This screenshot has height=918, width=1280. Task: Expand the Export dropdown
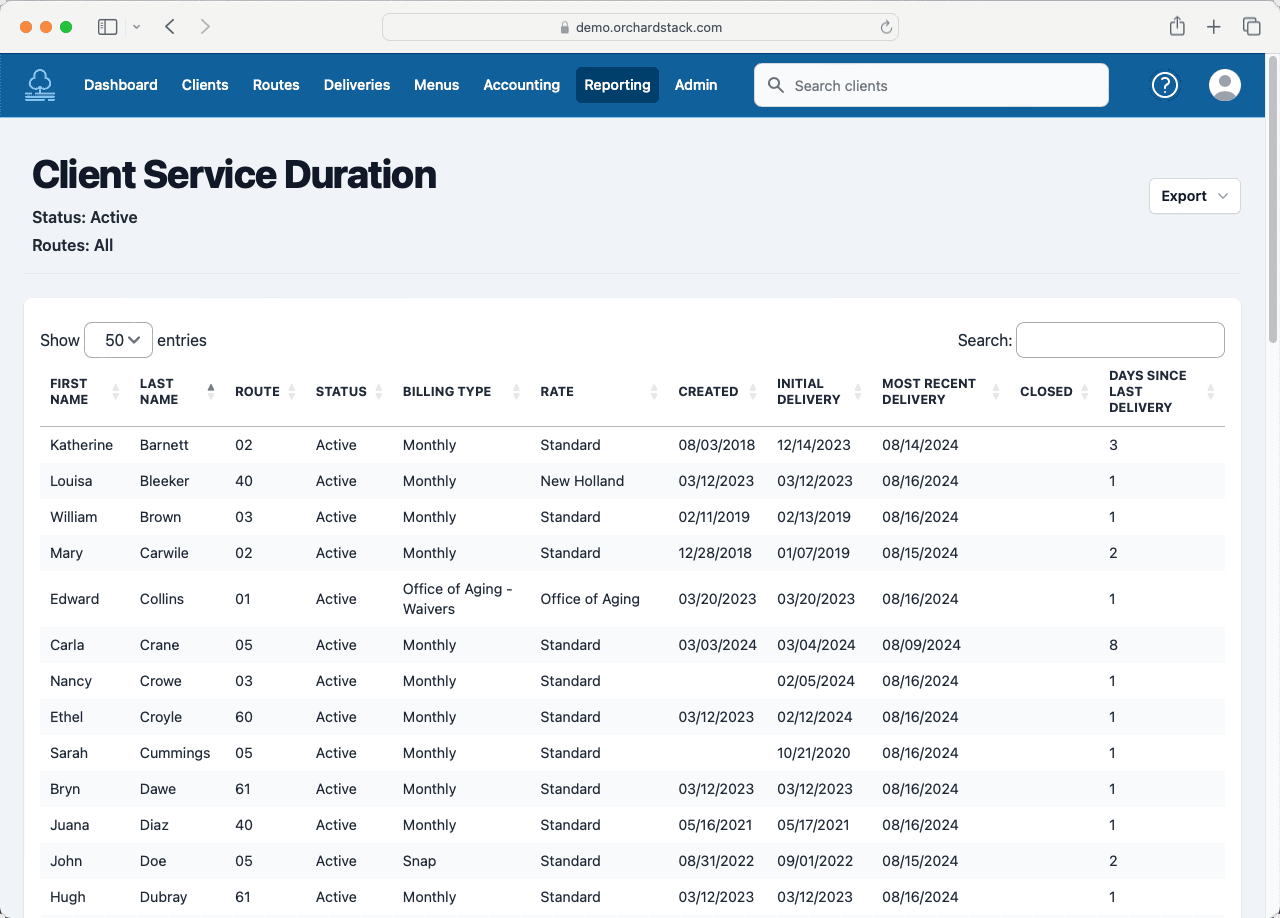point(1194,196)
